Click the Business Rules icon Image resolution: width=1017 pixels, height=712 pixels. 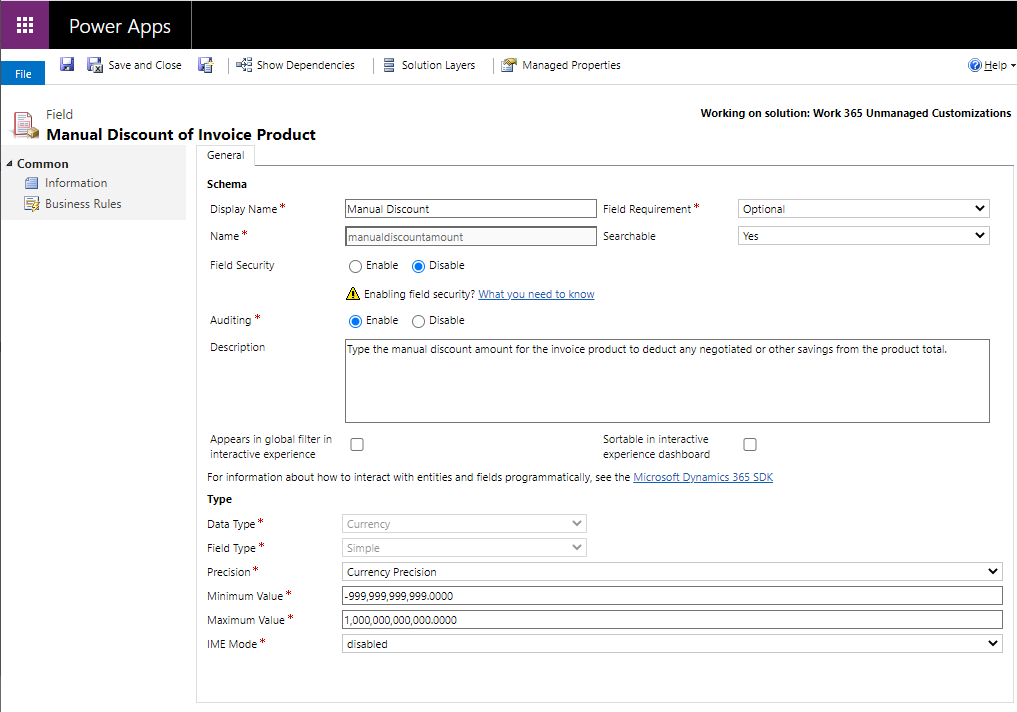pyautogui.click(x=32, y=204)
